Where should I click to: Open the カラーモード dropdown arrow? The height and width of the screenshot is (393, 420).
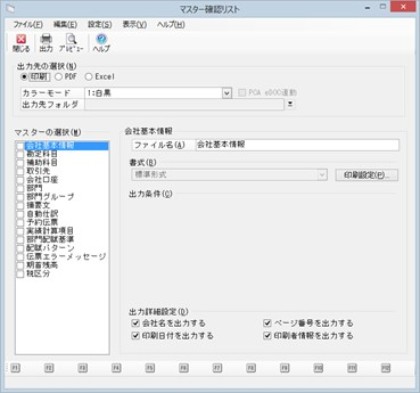click(227, 93)
